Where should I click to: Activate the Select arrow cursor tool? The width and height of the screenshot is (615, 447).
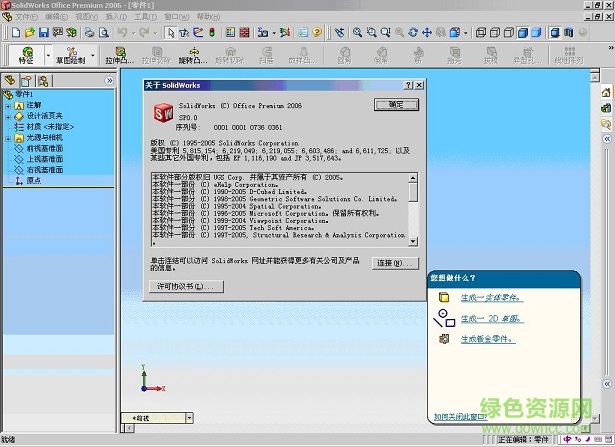[171, 33]
